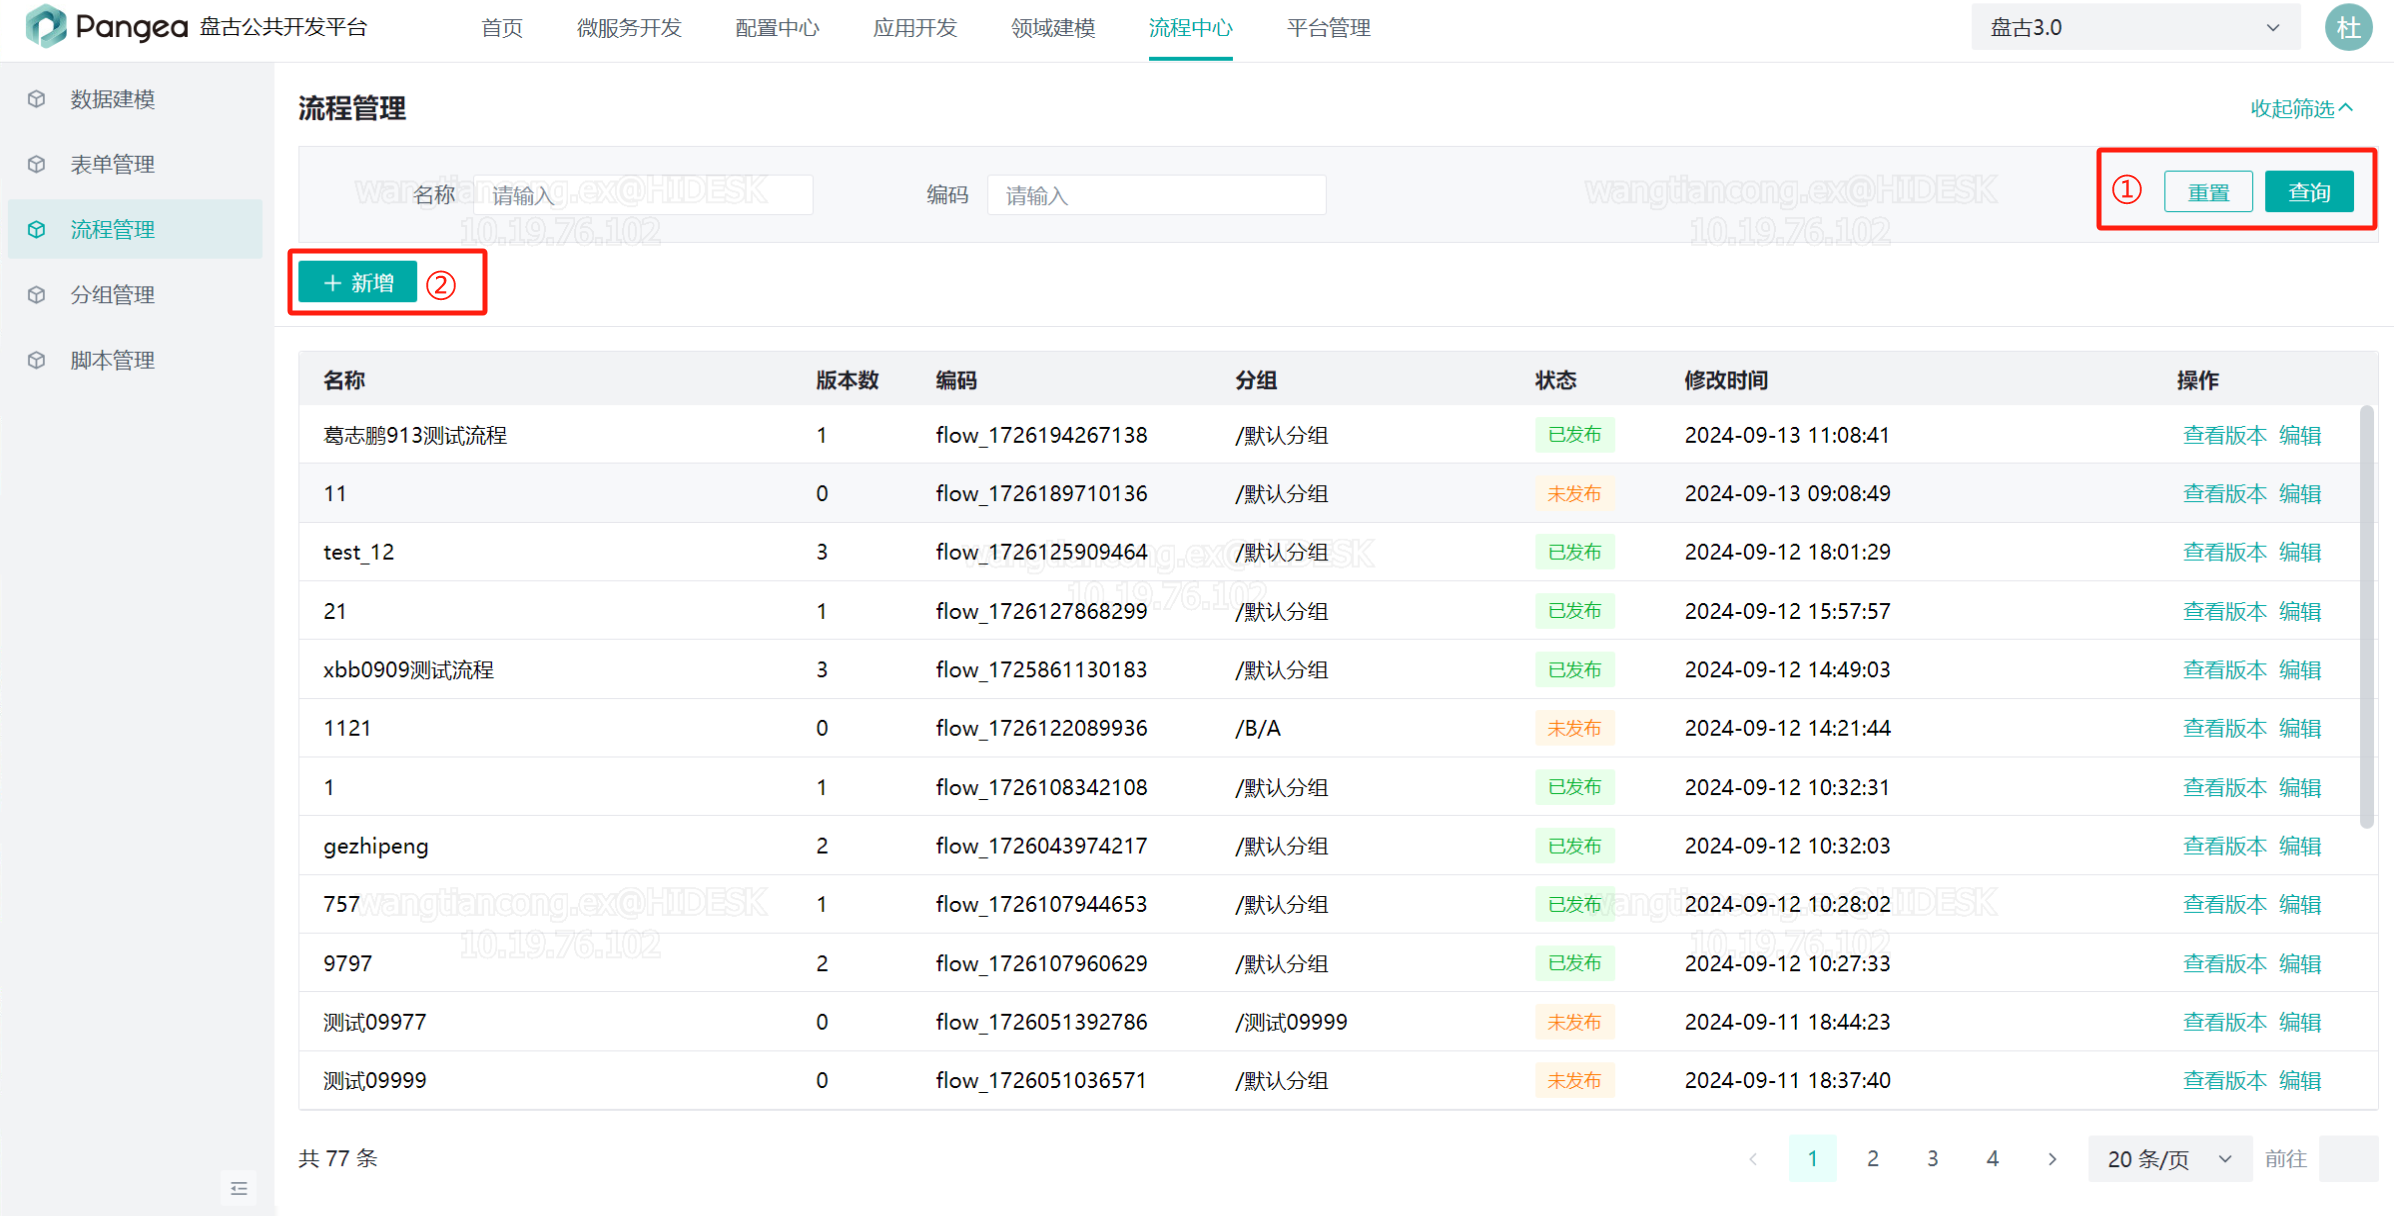This screenshot has height=1216, width=2394.
Task: Click the 分组管理 cube icon
Action: click(37, 295)
